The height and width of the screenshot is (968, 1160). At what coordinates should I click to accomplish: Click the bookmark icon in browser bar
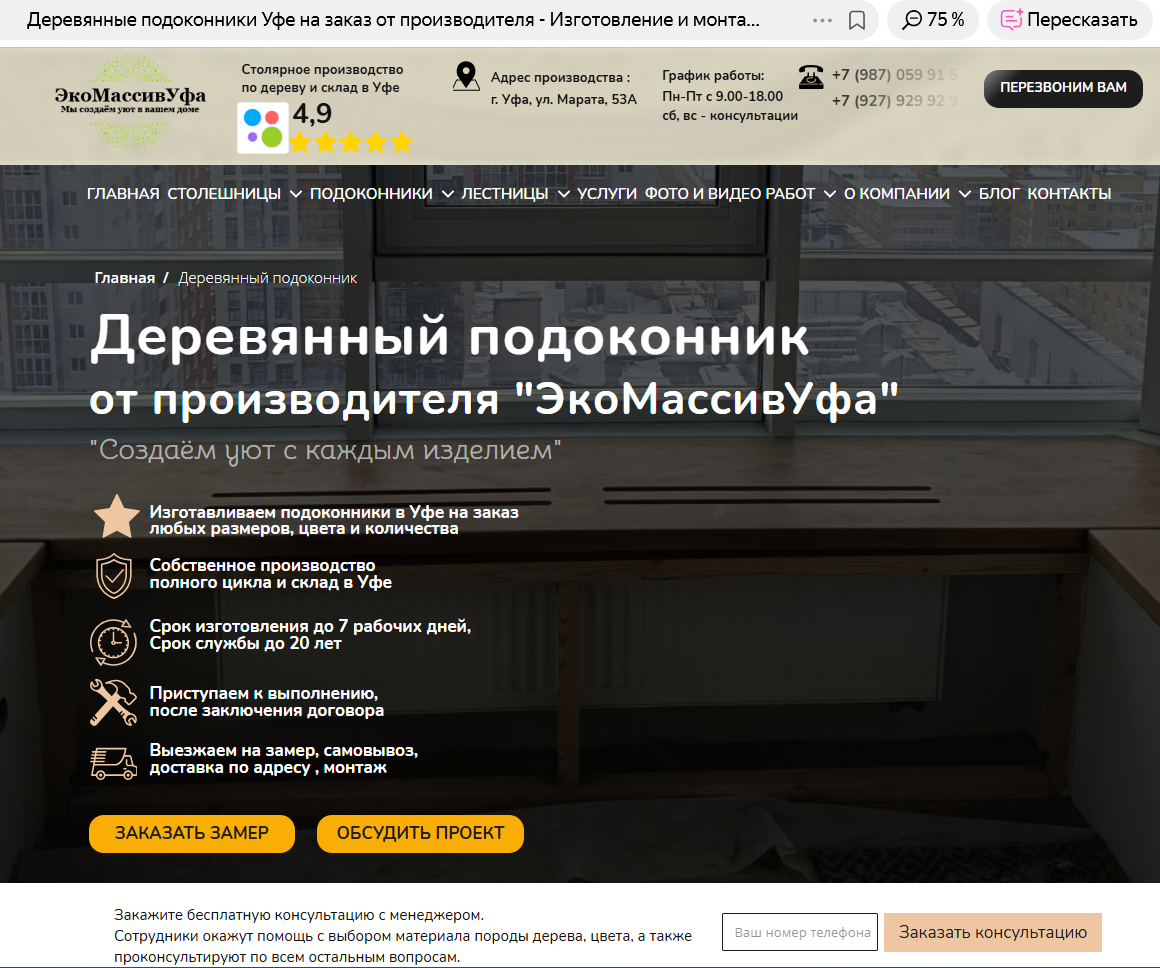(856, 20)
